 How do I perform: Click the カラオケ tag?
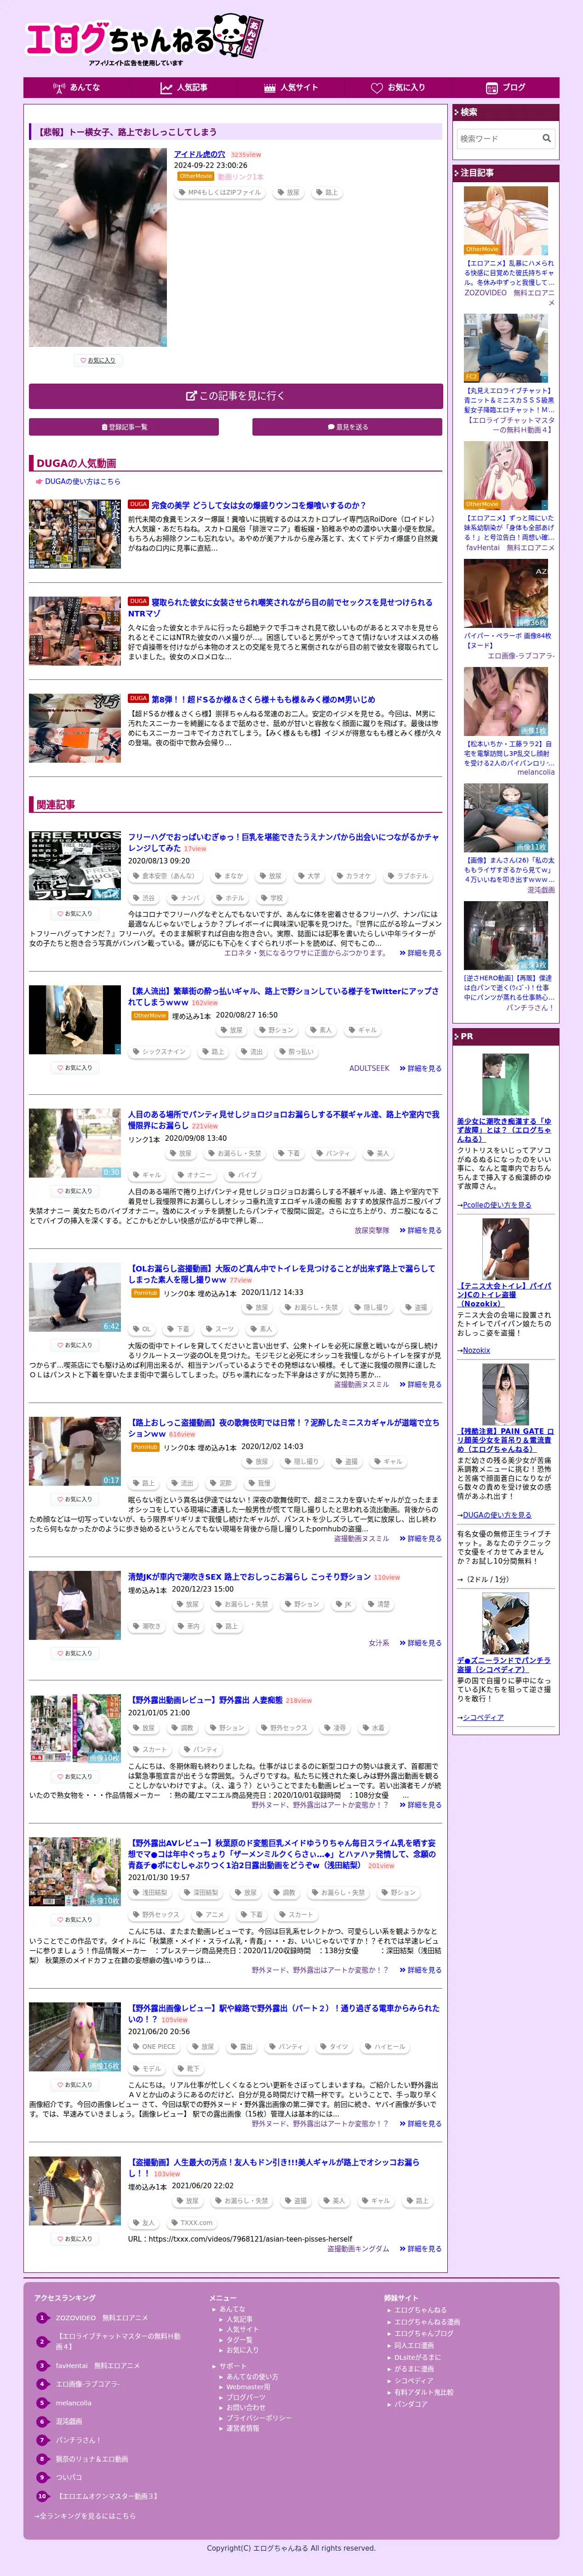[x=353, y=876]
